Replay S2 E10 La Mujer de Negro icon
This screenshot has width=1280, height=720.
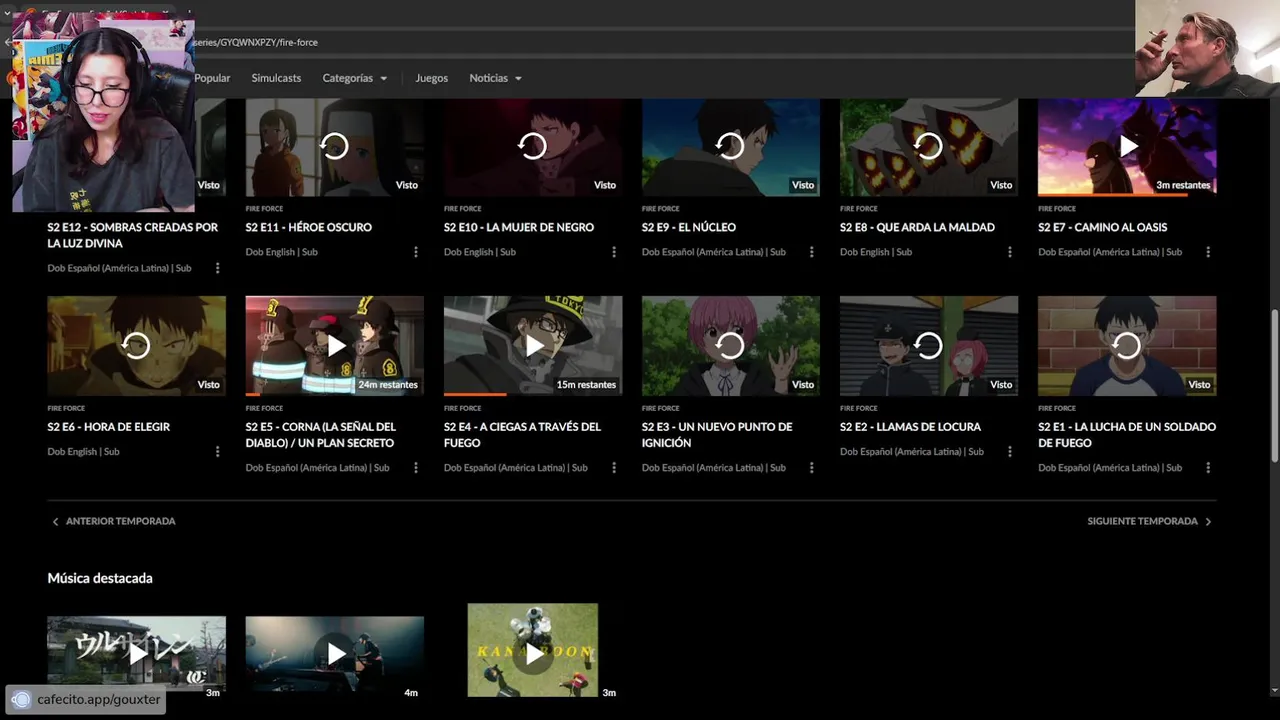pyautogui.click(x=532, y=146)
